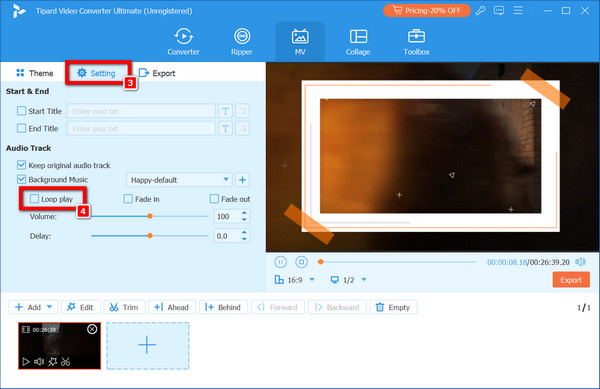Click the Behind button

coord(223,307)
